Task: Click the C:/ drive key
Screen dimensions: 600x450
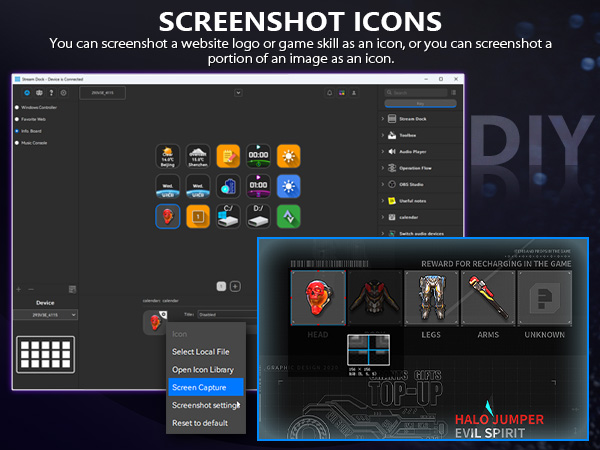Action: [228, 217]
